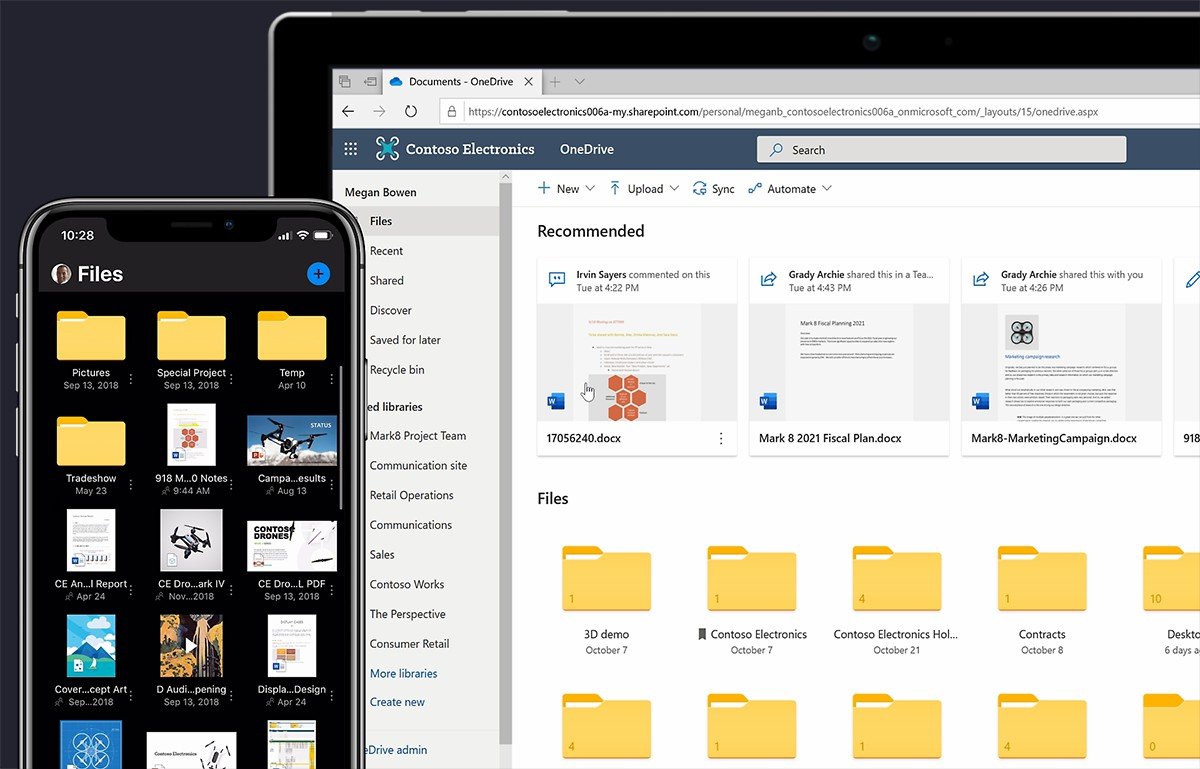The width and height of the screenshot is (1200, 769).
Task: Open Special Project folder on phone
Action: tap(191, 336)
